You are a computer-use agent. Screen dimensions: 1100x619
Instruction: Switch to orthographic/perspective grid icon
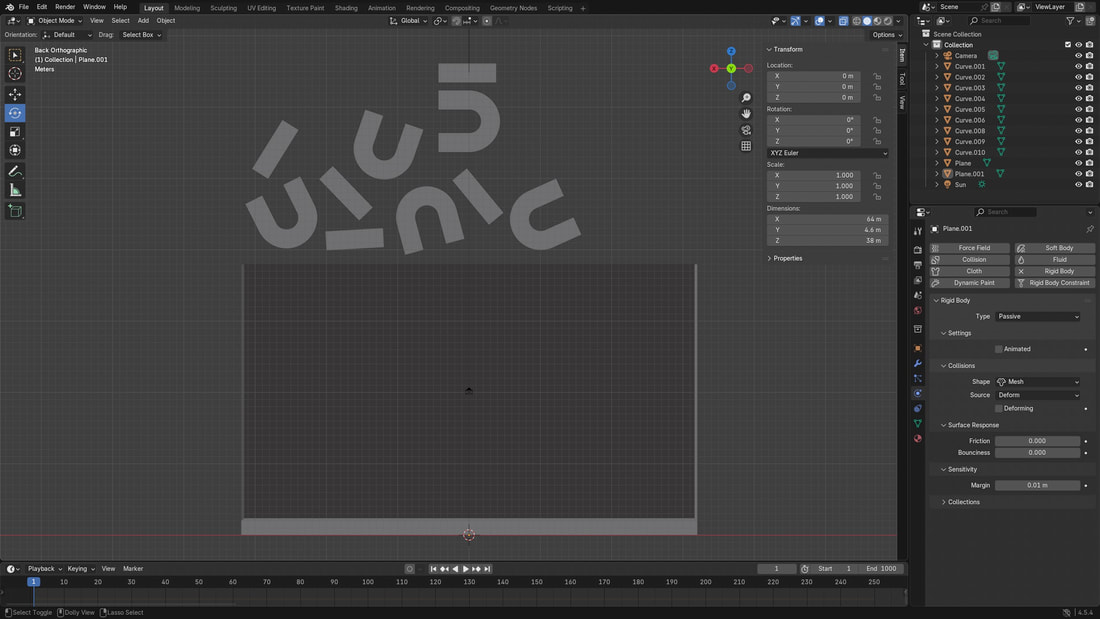click(746, 146)
